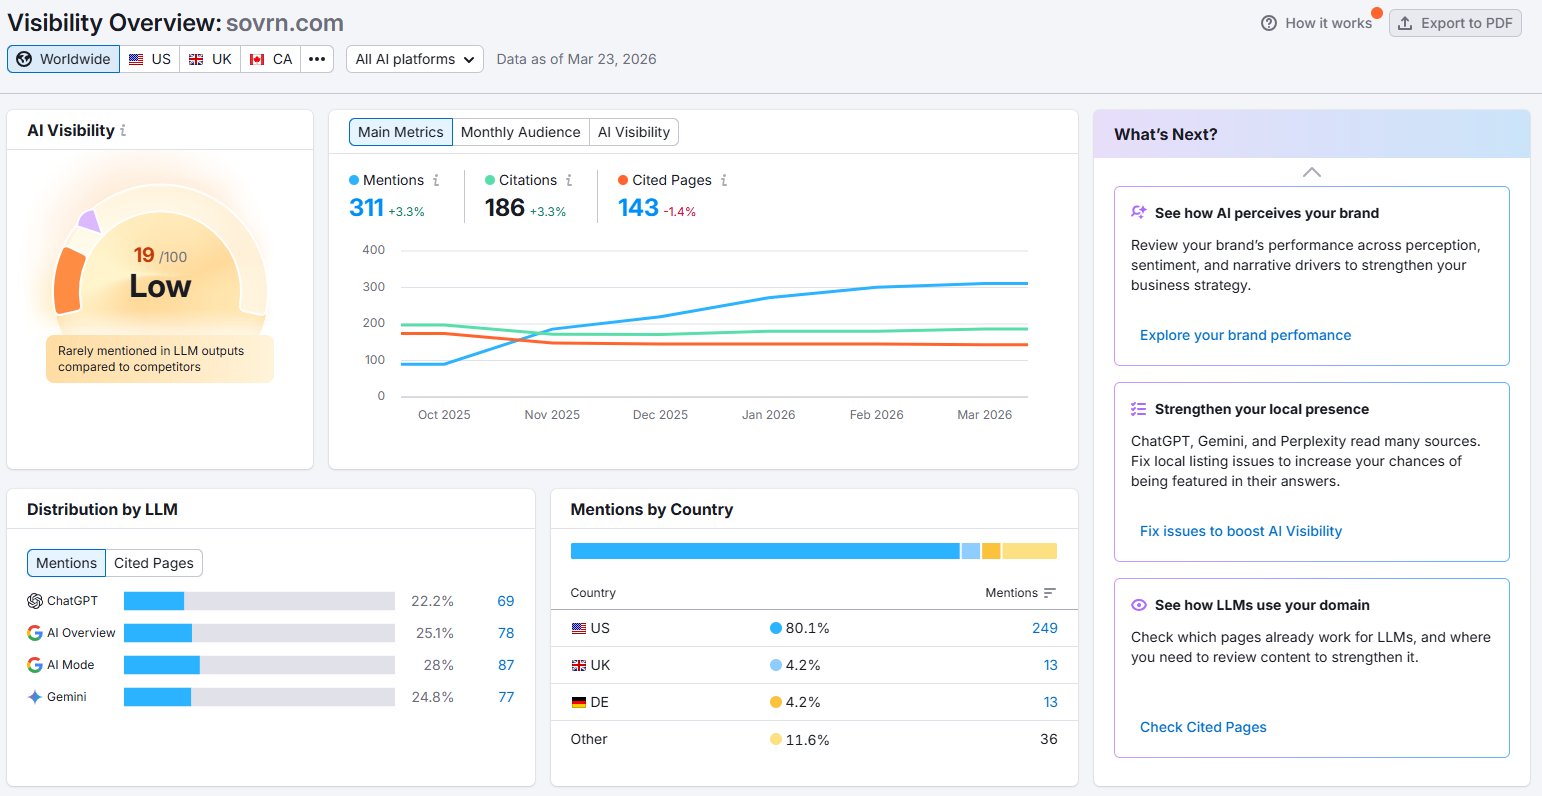The height and width of the screenshot is (796, 1542).
Task: Click the blue US segment of country bar
Action: click(x=765, y=551)
